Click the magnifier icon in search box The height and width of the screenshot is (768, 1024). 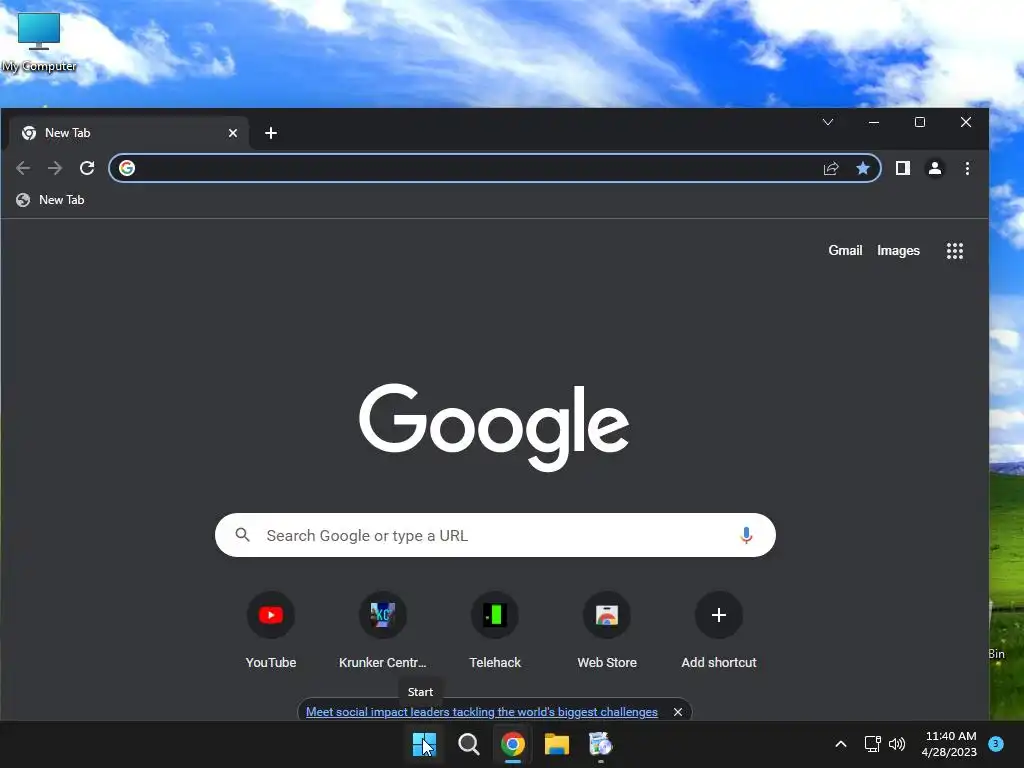(242, 536)
